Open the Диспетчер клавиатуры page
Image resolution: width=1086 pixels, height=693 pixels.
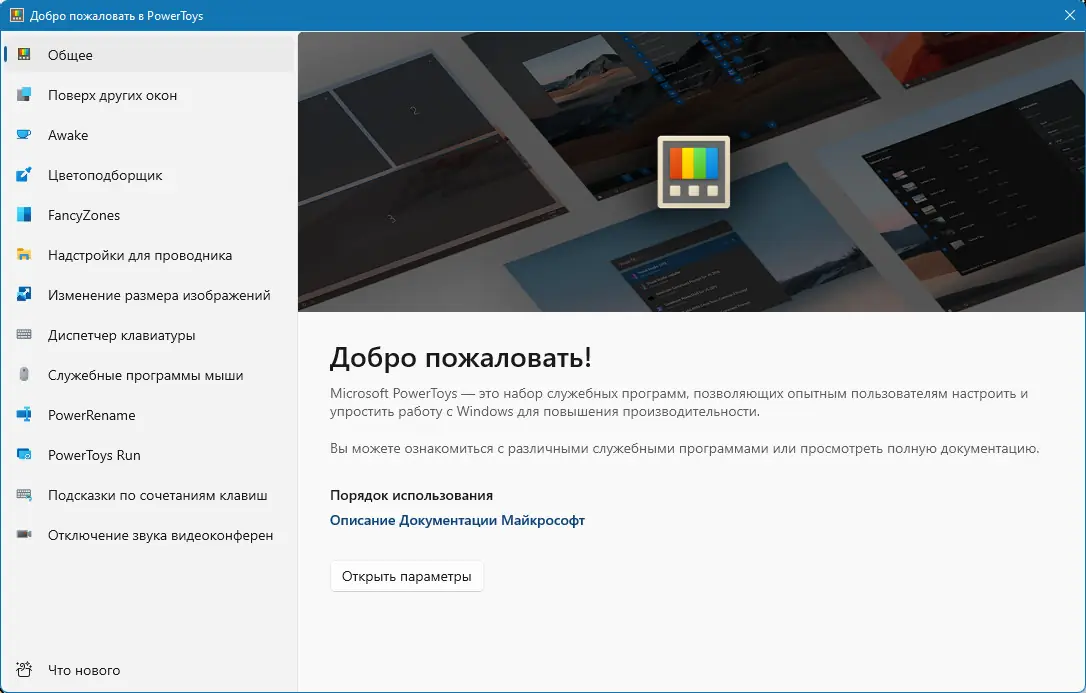click(x=149, y=335)
